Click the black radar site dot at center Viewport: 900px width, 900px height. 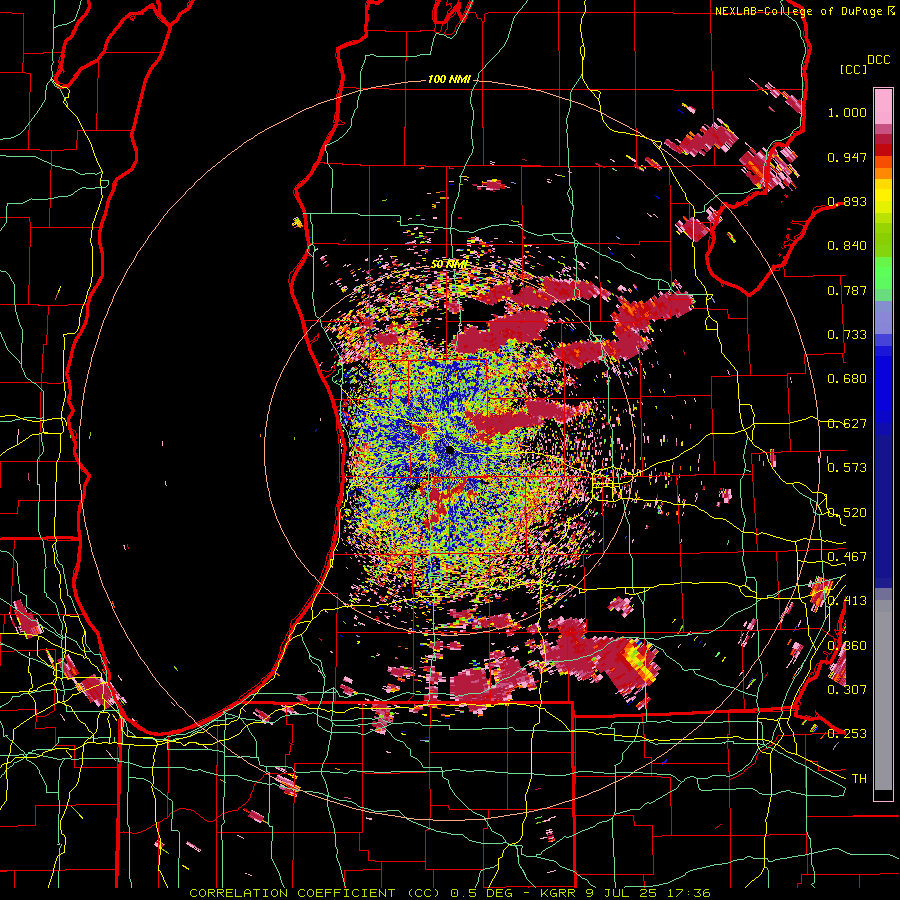coord(449,451)
